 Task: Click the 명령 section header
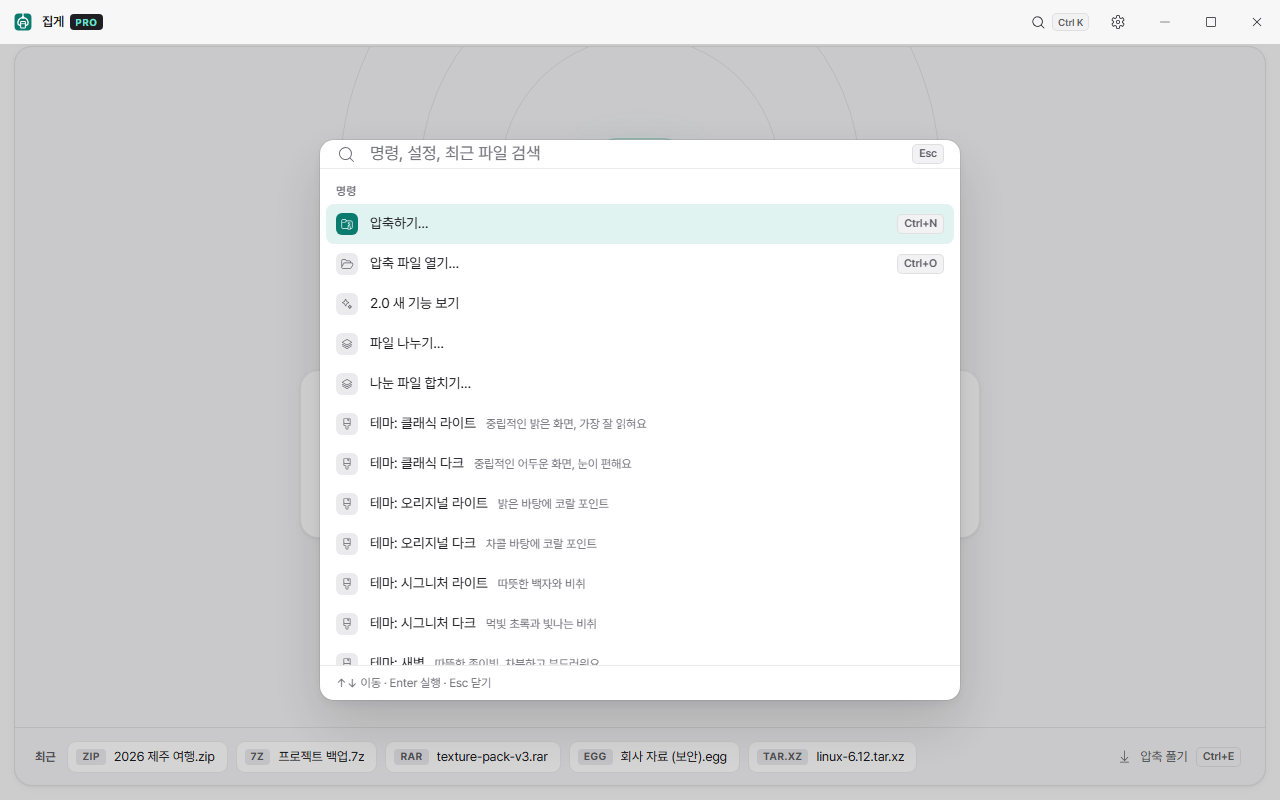(346, 190)
